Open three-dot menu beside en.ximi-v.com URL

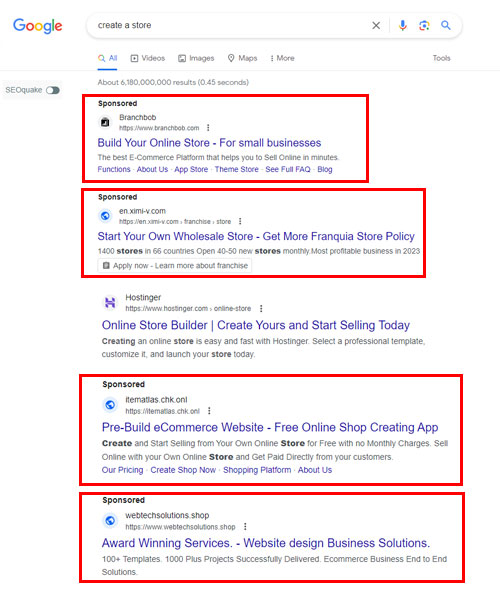[240, 221]
